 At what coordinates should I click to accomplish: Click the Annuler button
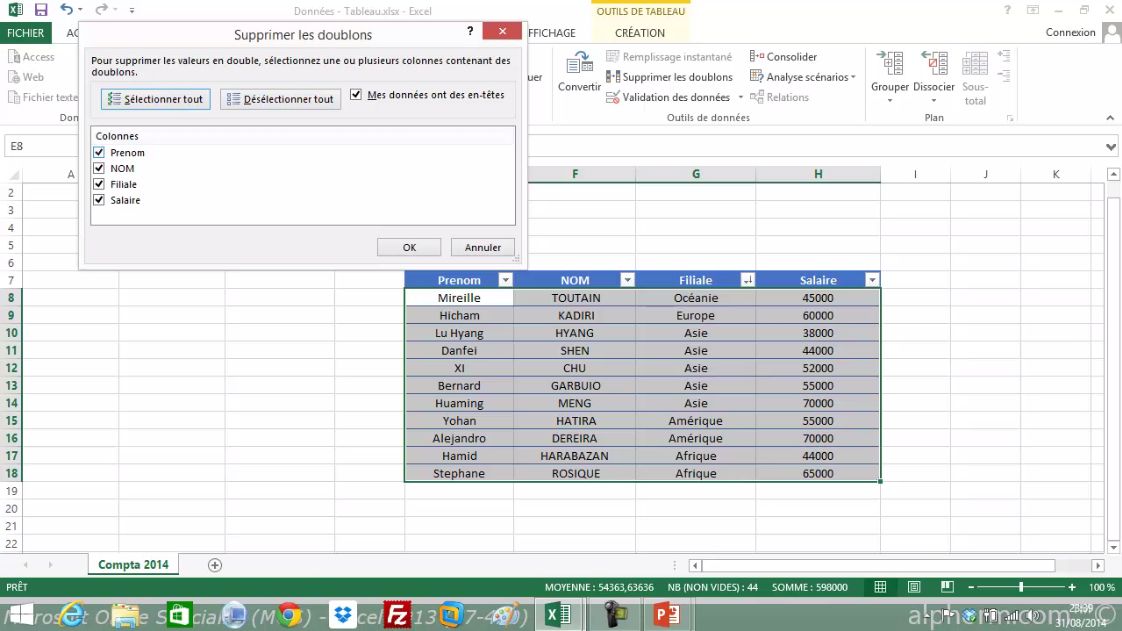point(483,248)
